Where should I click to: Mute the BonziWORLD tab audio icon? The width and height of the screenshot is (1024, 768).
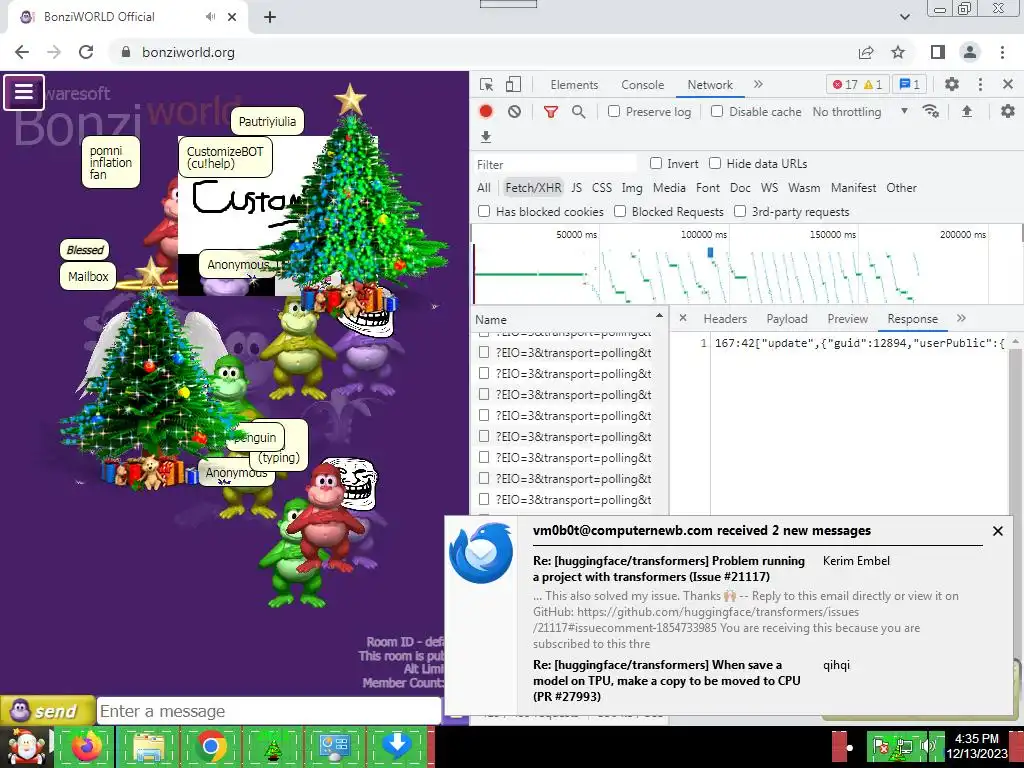click(210, 17)
